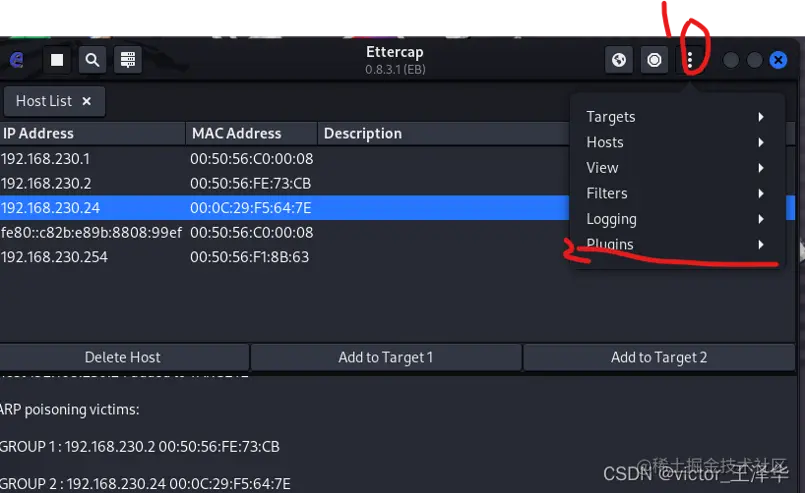Open the three-dot Ettercap menu
Image resolution: width=805 pixels, height=493 pixels.
pyautogui.click(x=690, y=60)
